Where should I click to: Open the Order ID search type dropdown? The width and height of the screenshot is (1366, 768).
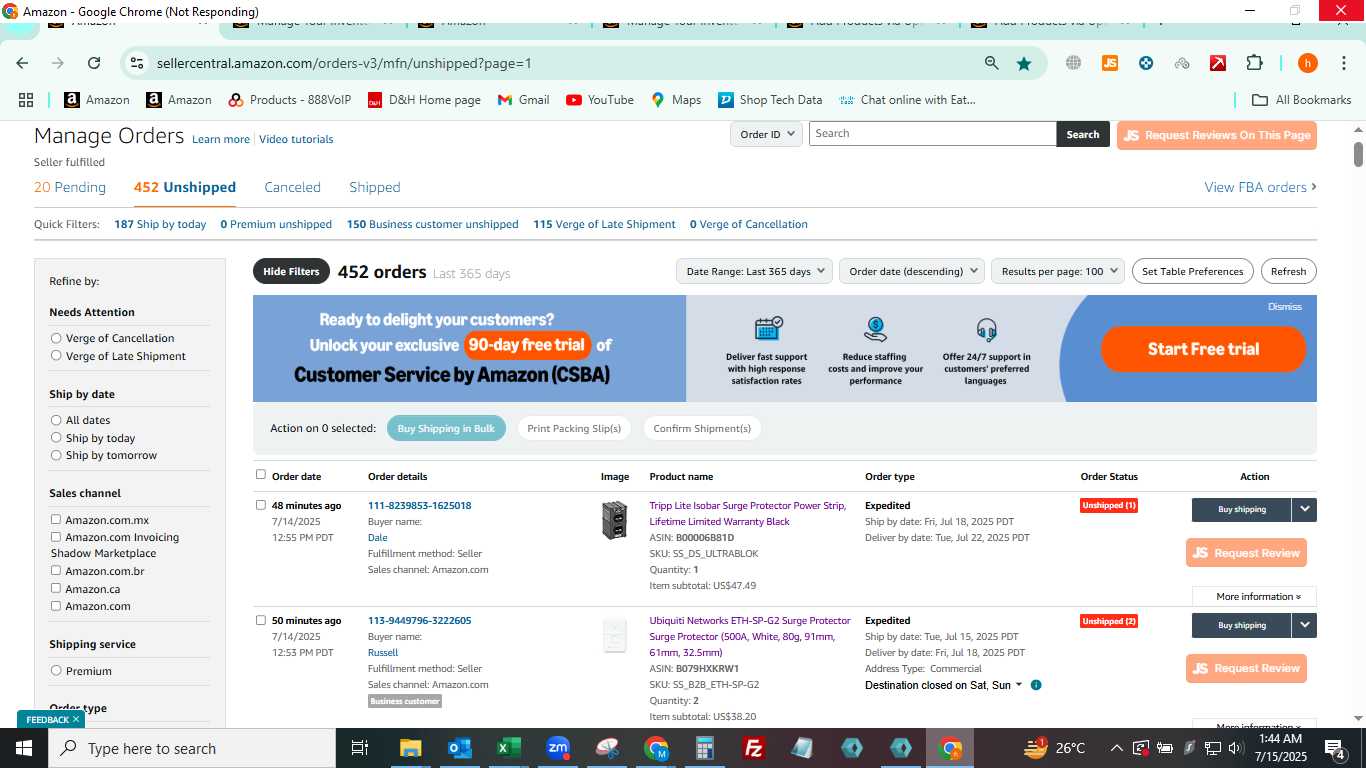point(767,134)
